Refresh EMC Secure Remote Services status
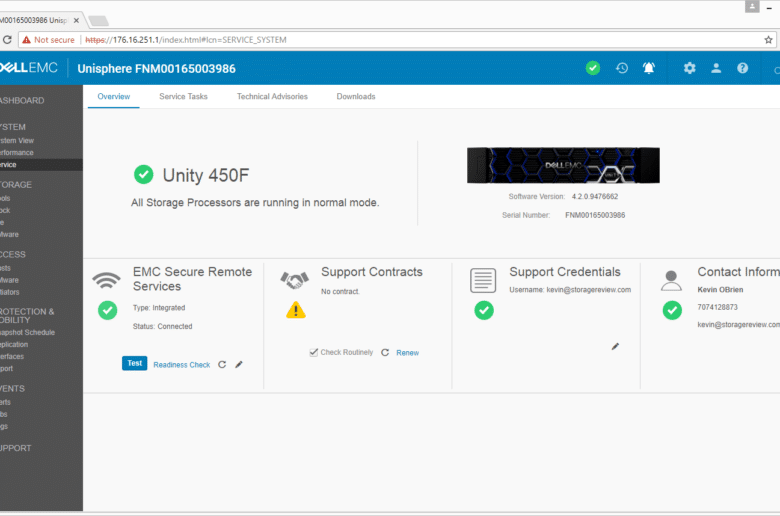The height and width of the screenshot is (516, 780). [x=222, y=365]
